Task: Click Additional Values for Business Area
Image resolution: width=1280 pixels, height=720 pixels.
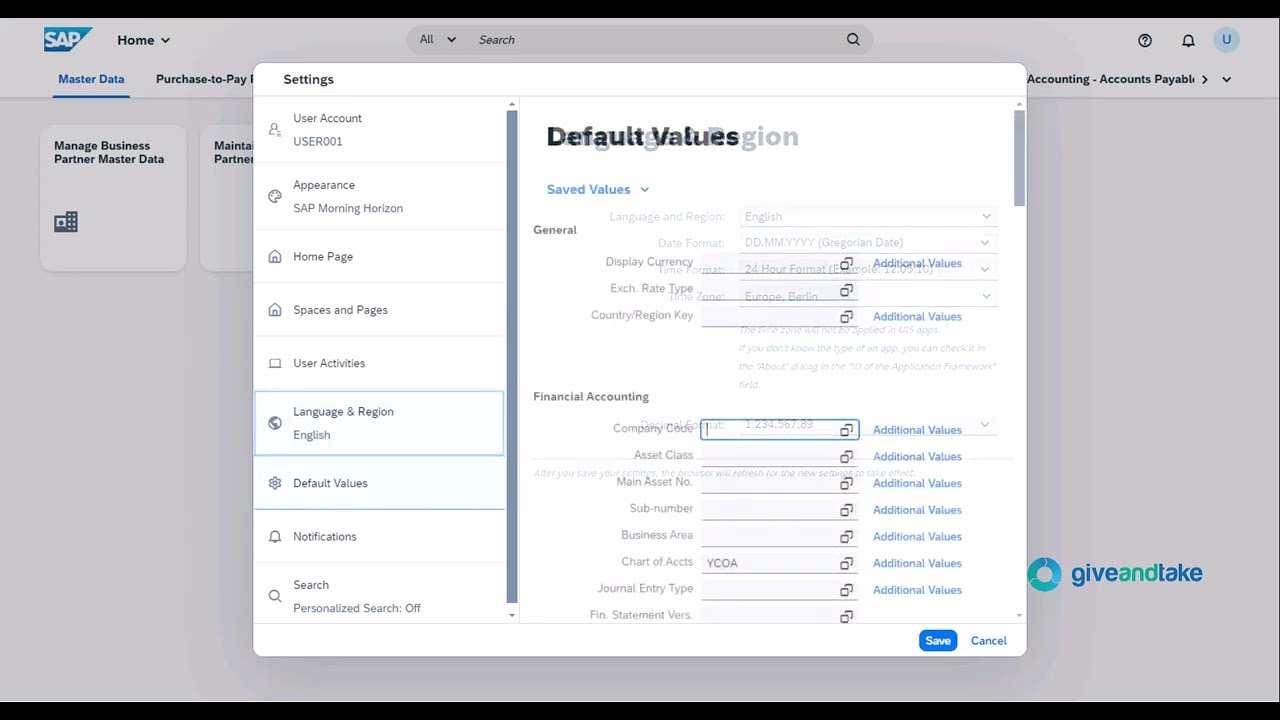Action: pyautogui.click(x=917, y=537)
